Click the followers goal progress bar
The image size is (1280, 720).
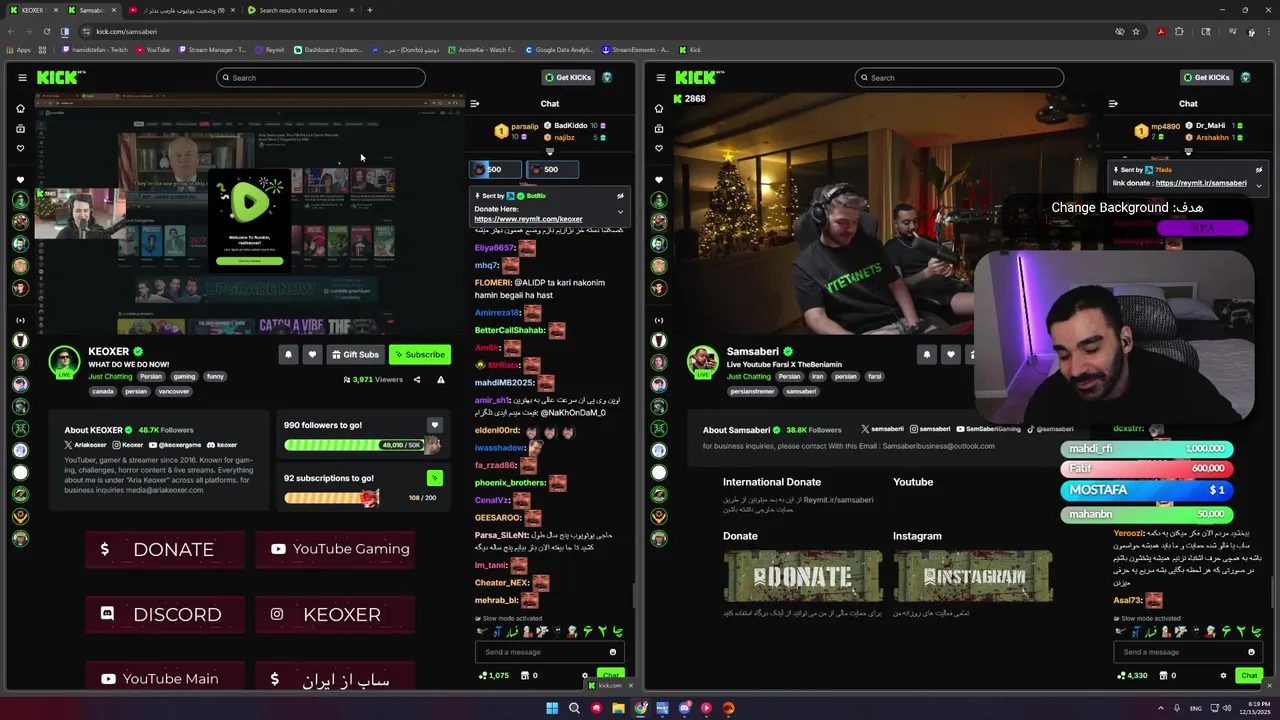(x=363, y=445)
